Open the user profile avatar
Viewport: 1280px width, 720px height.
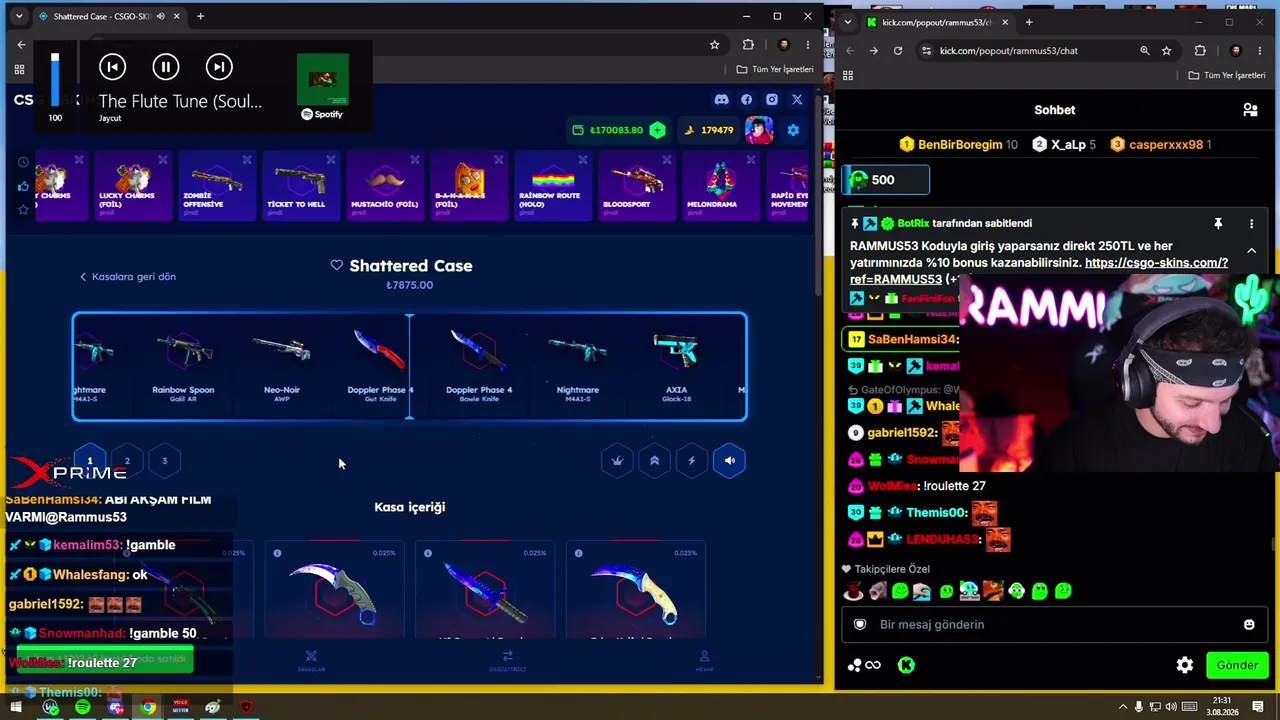(759, 130)
